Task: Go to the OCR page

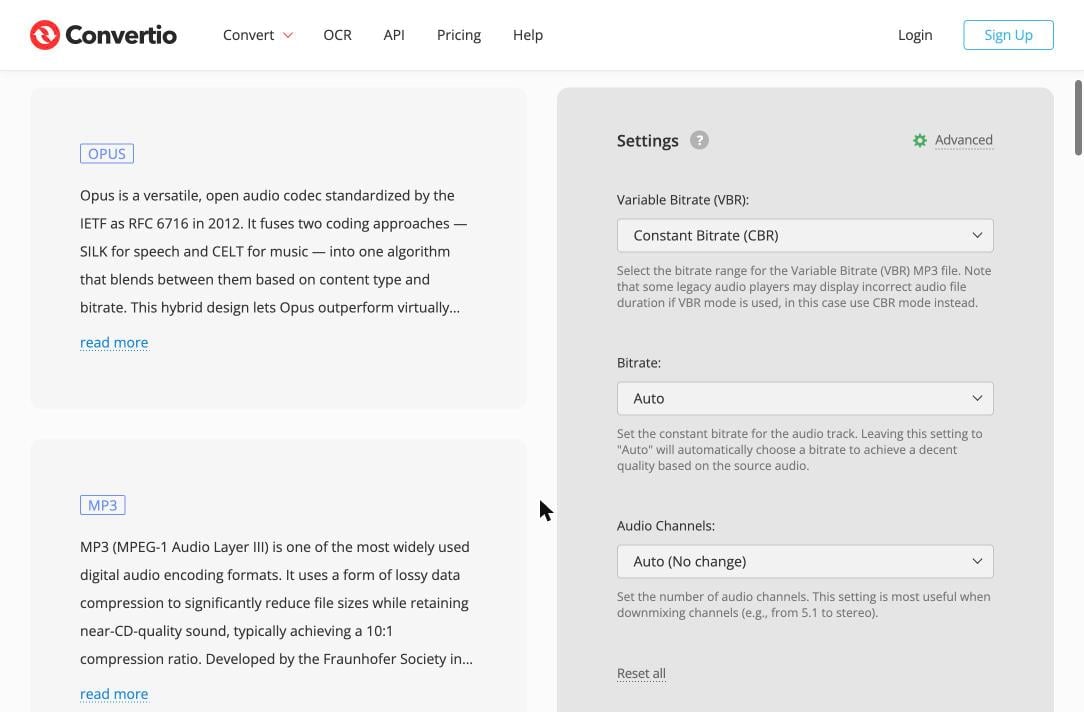Action: 337,35
